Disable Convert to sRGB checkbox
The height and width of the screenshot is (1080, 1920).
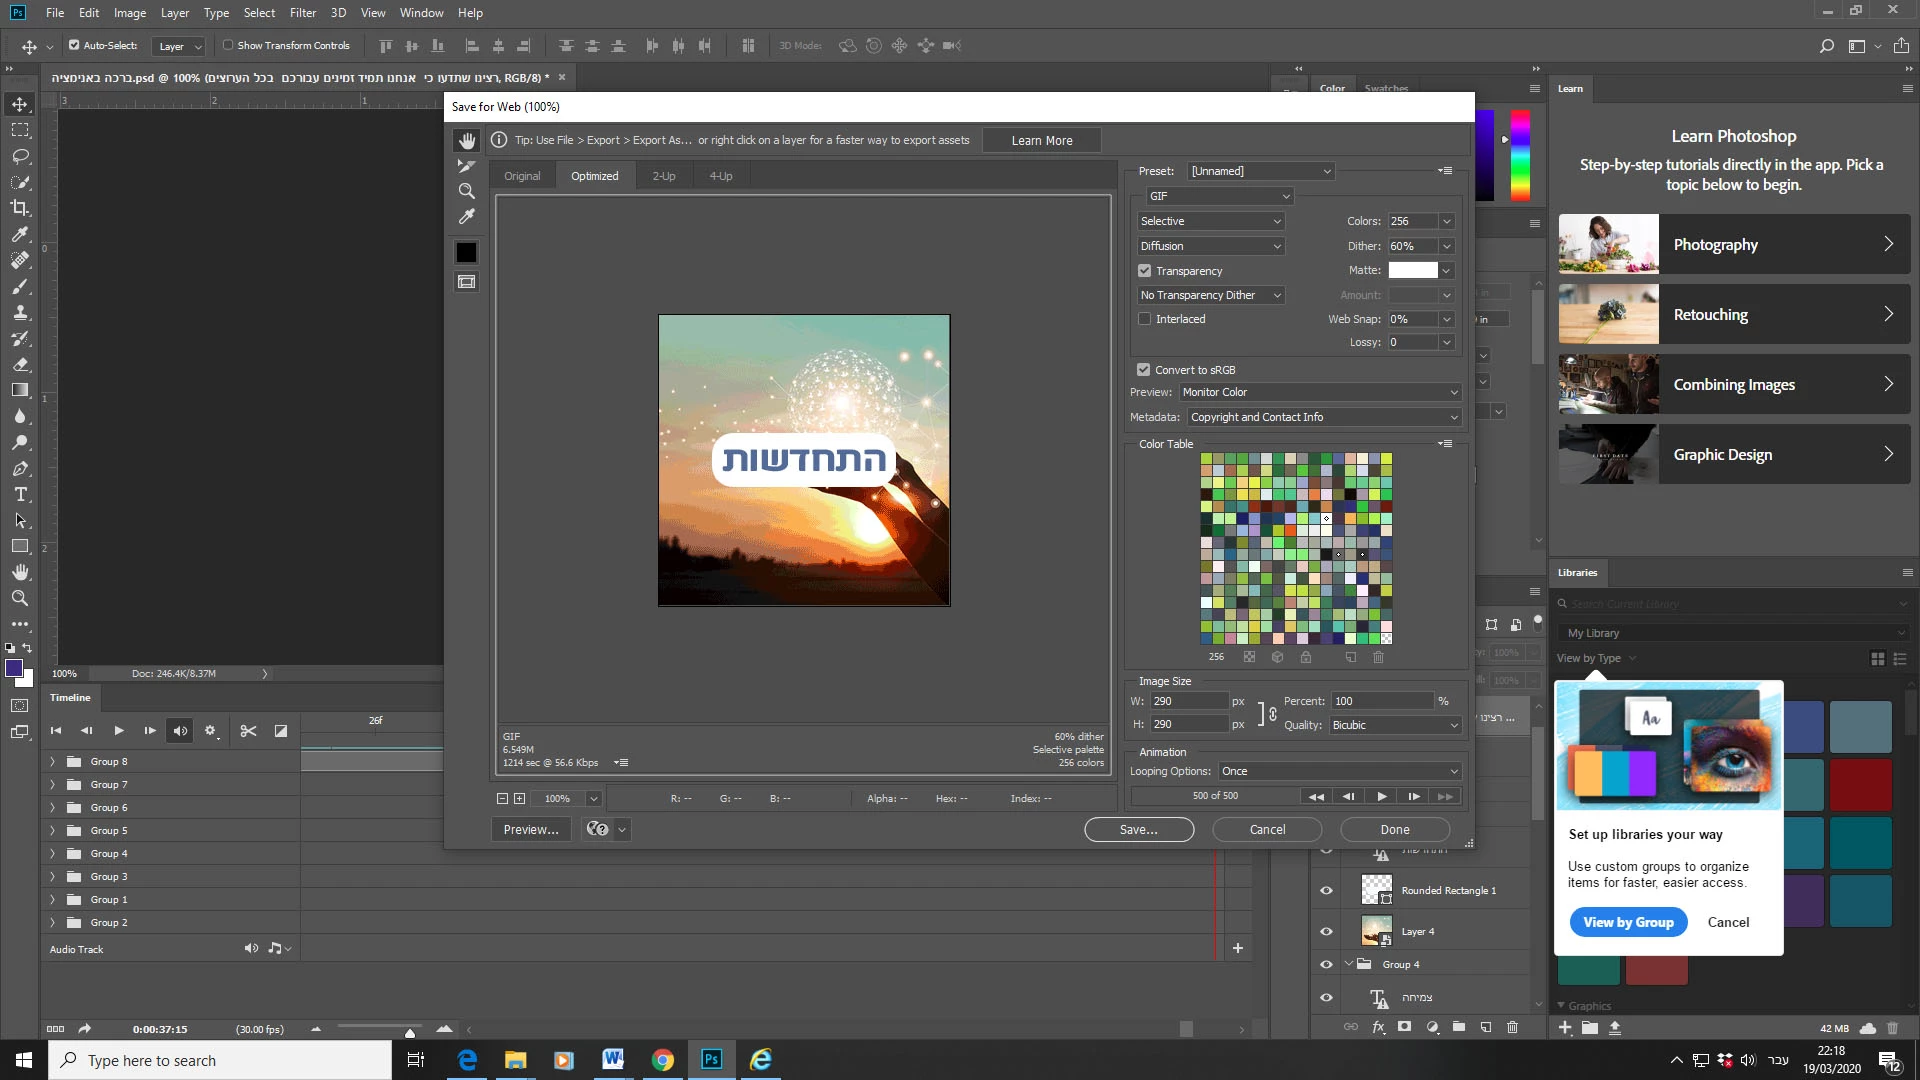pyautogui.click(x=1144, y=370)
